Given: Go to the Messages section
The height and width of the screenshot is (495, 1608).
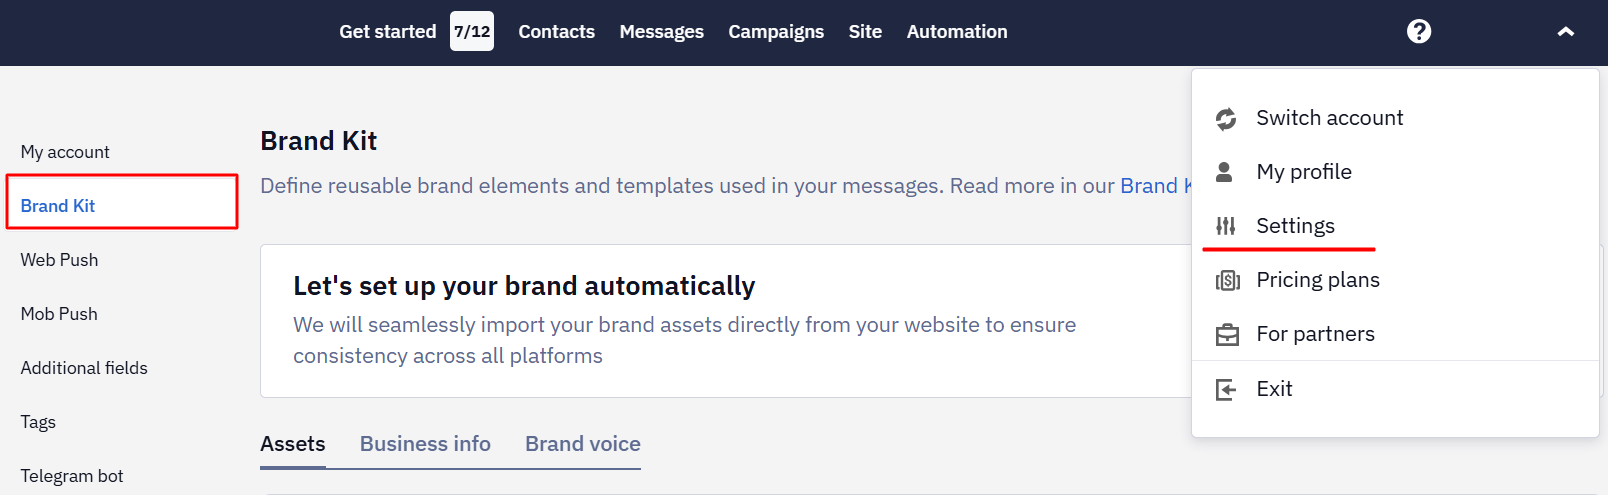Looking at the screenshot, I should 661,32.
